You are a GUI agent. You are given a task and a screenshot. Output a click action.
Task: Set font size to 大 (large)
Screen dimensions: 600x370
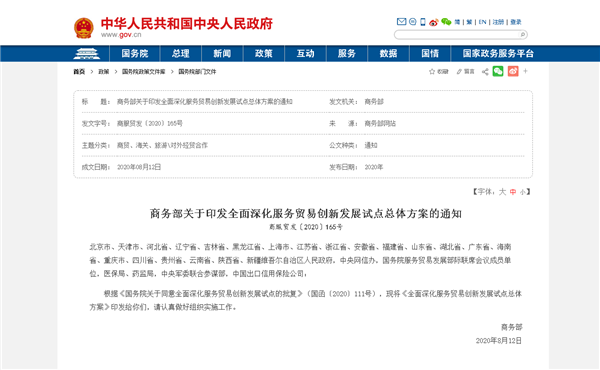pos(502,192)
